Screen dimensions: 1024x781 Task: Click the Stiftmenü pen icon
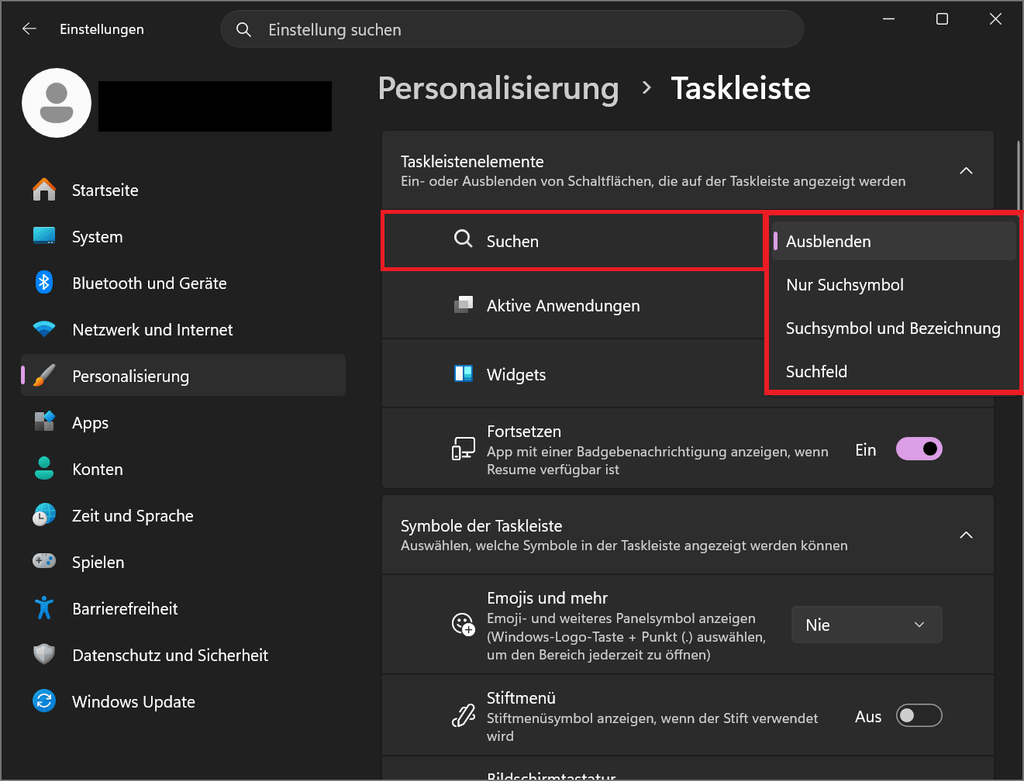point(463,716)
